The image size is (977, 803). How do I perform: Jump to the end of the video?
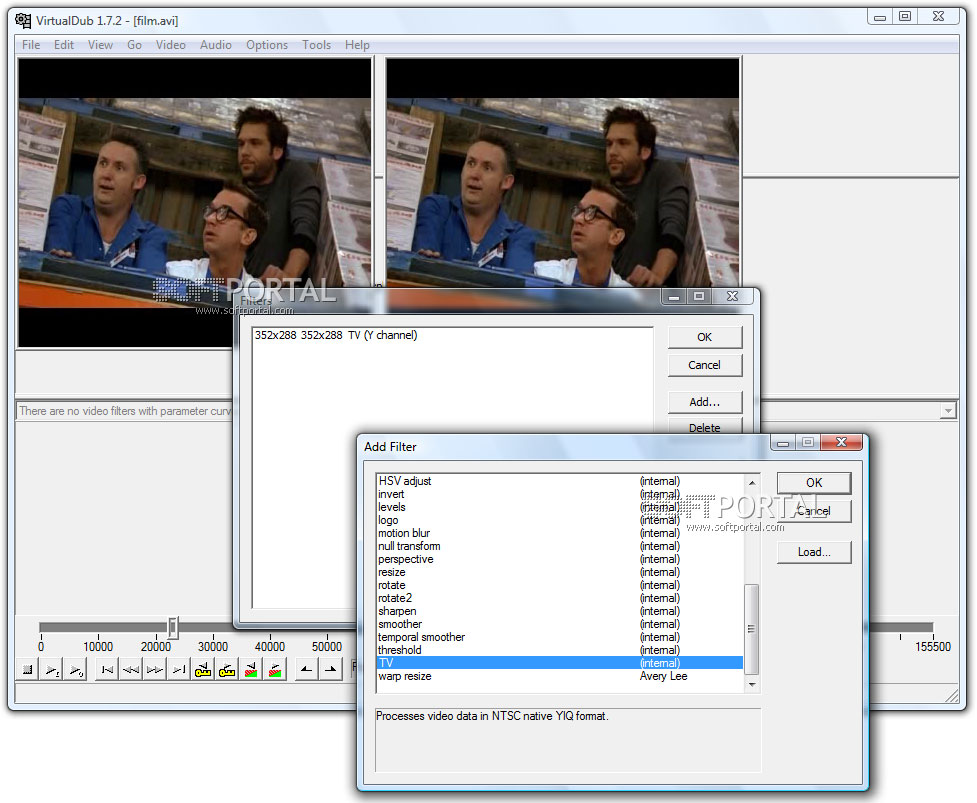pyautogui.click(x=178, y=670)
